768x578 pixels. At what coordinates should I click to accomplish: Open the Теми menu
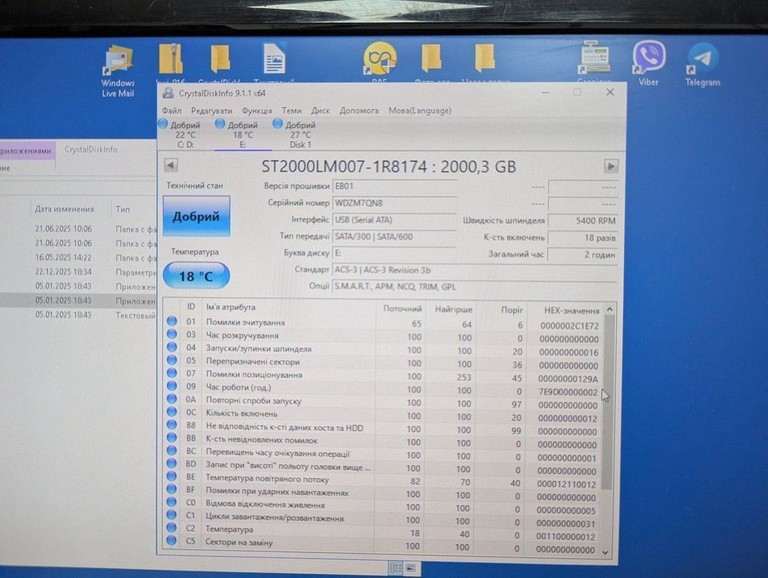tap(291, 111)
